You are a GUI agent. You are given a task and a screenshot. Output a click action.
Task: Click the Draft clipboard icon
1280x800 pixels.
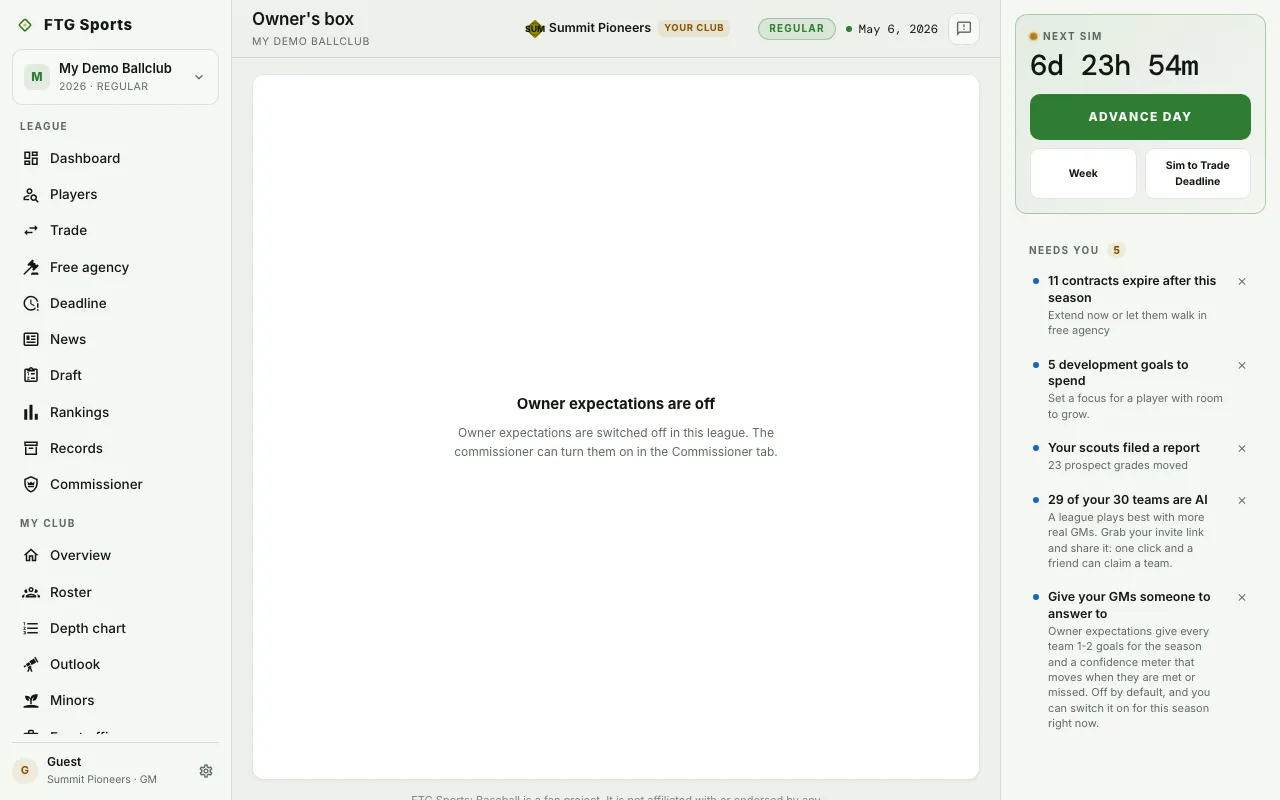coord(31,375)
